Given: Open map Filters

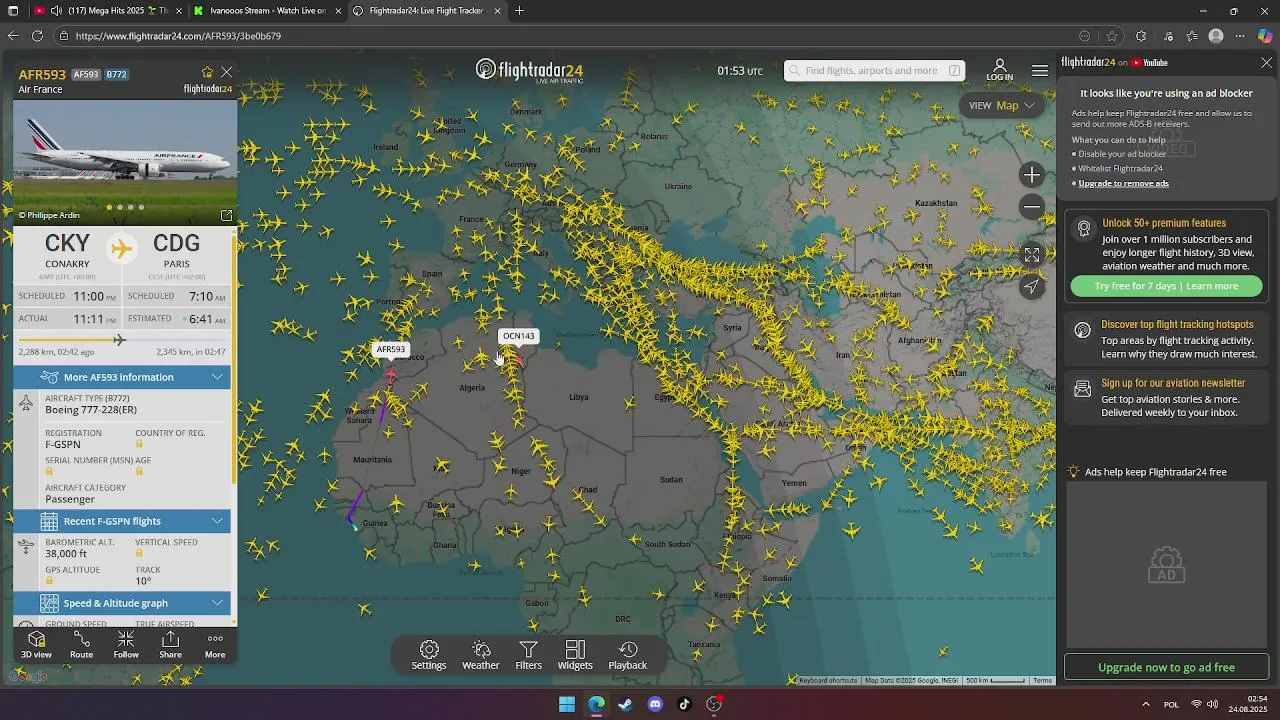Looking at the screenshot, I should (528, 656).
